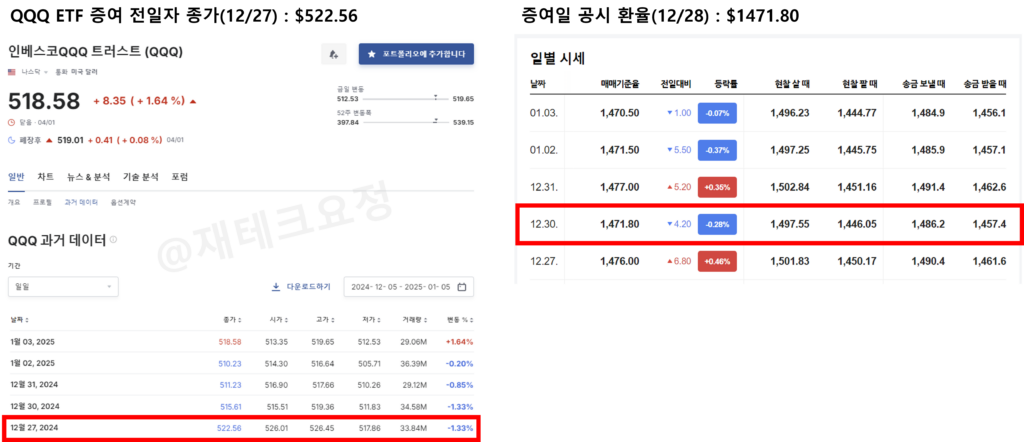
Task: Click the 전일대비 value 5.20 in 12.31. row
Action: (682, 187)
